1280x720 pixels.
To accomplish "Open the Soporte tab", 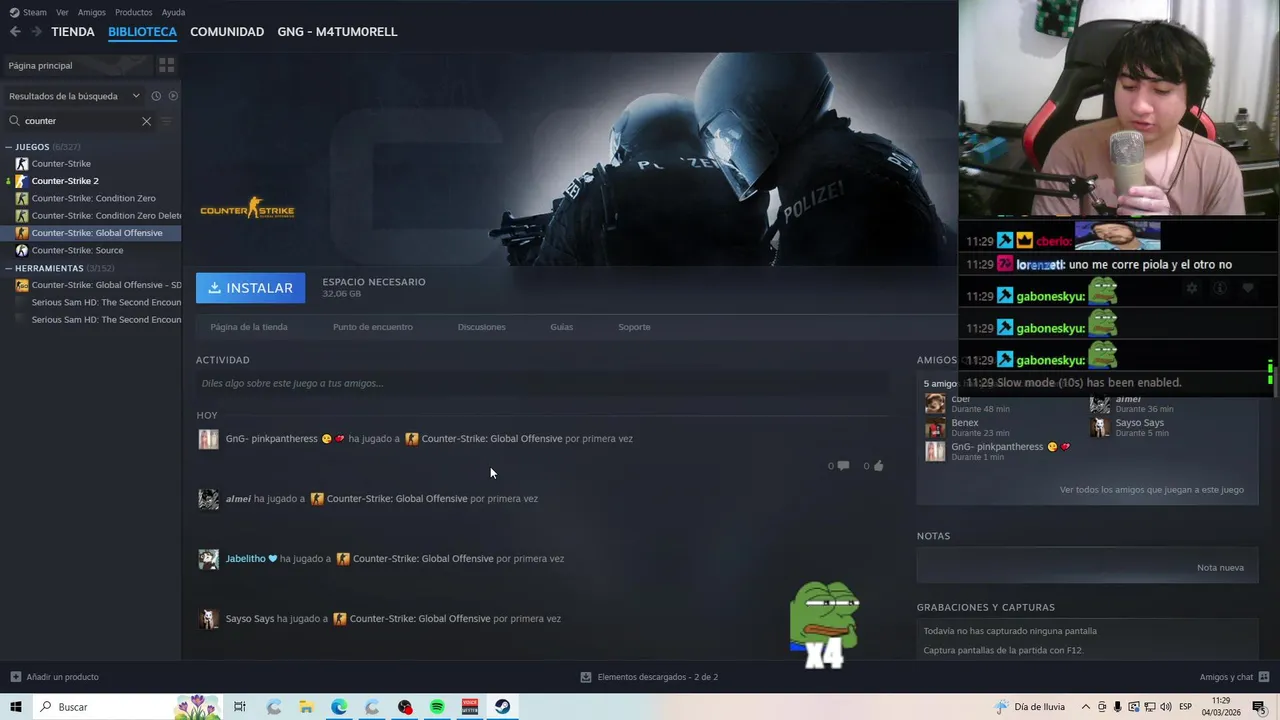I will click(x=634, y=327).
